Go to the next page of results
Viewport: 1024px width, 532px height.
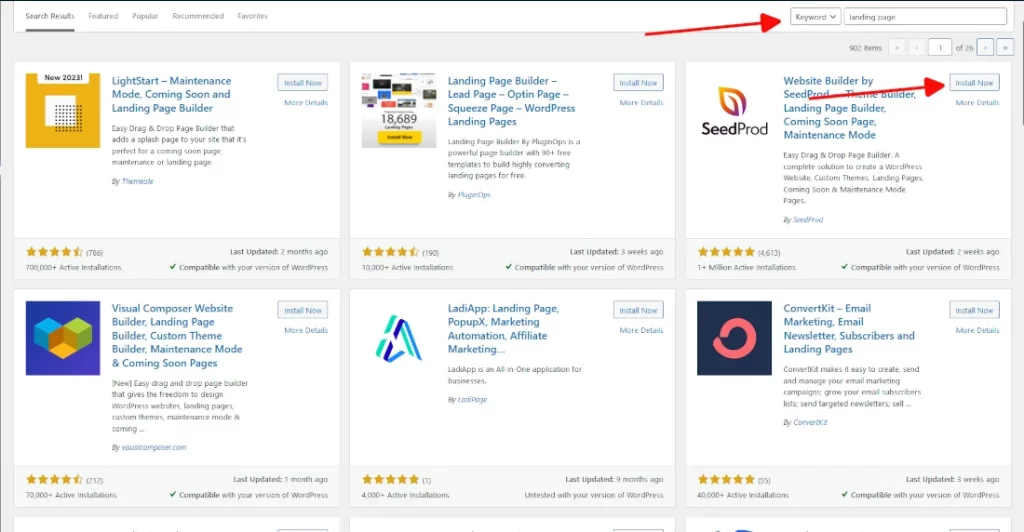(985, 48)
